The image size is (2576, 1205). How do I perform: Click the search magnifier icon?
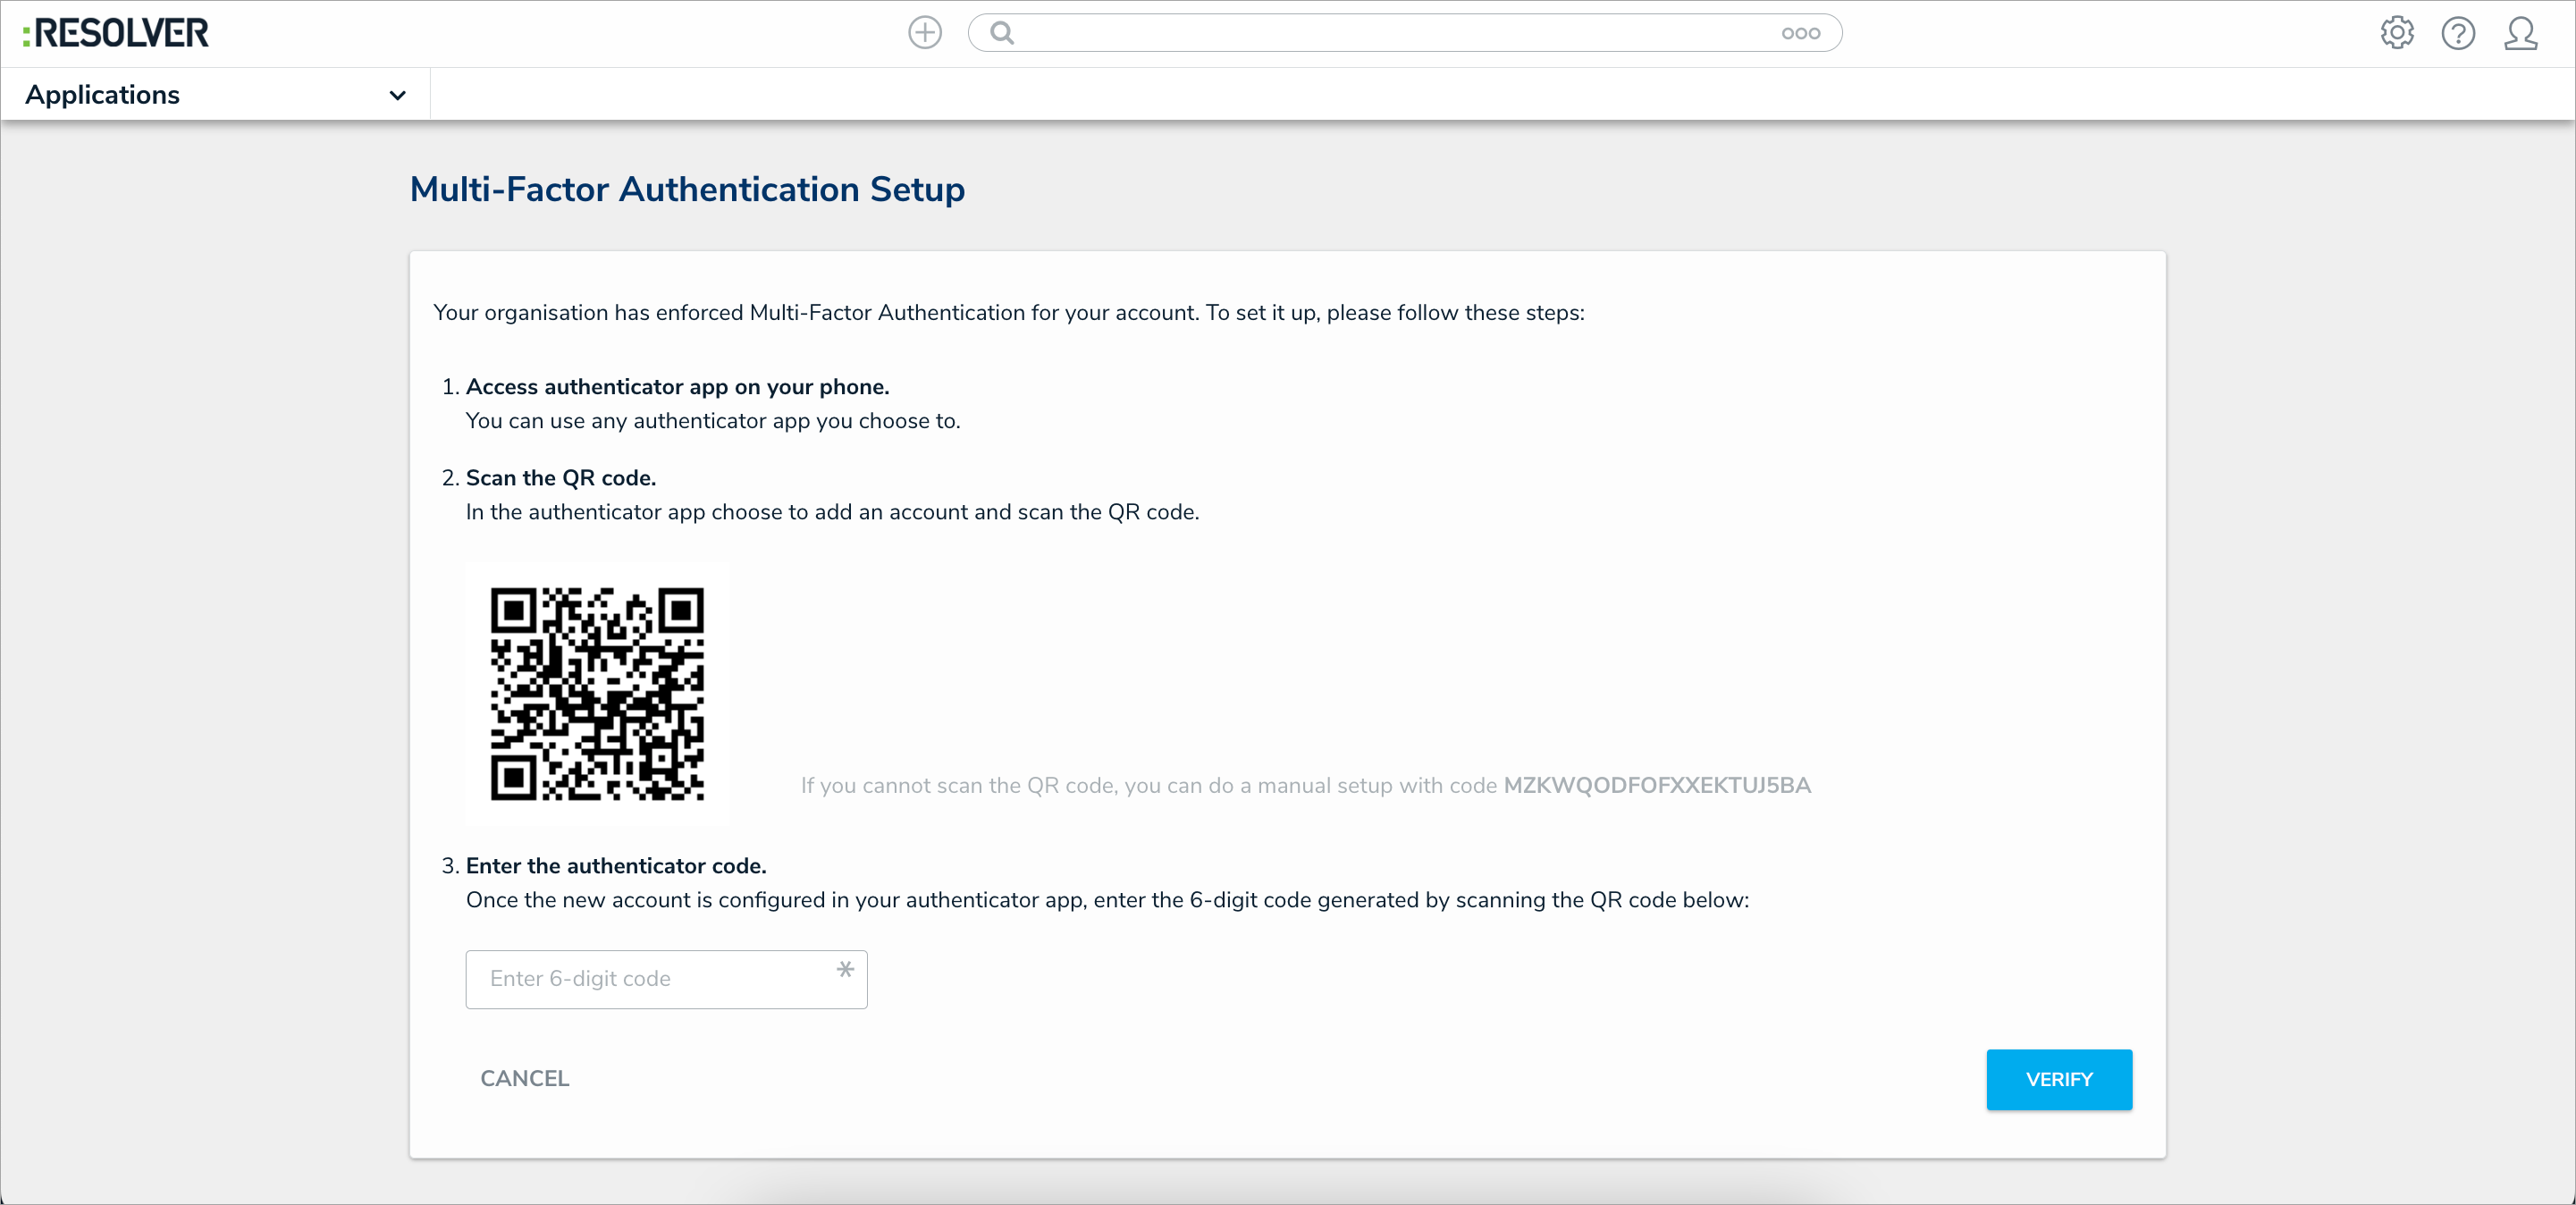[1003, 32]
